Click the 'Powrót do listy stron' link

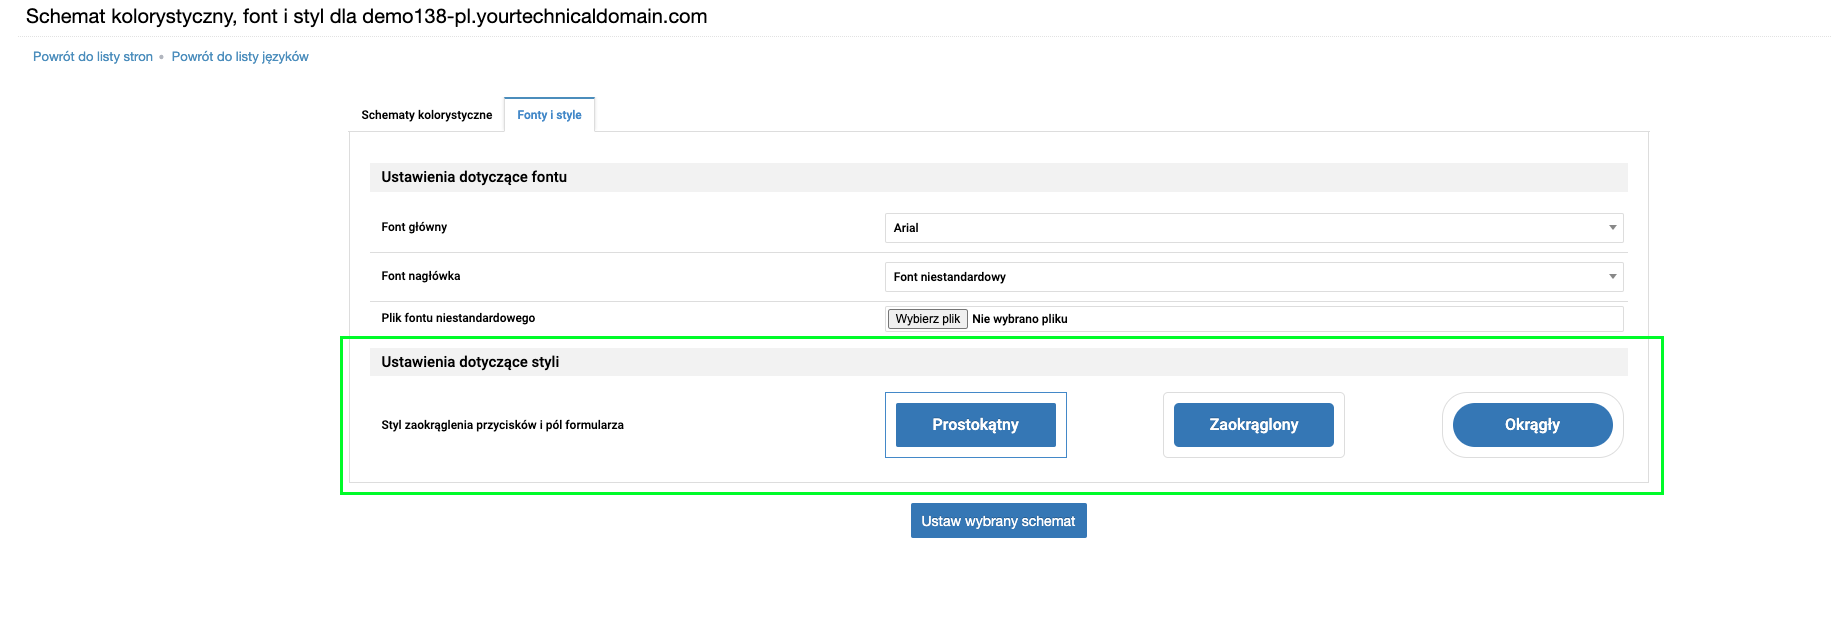(93, 57)
